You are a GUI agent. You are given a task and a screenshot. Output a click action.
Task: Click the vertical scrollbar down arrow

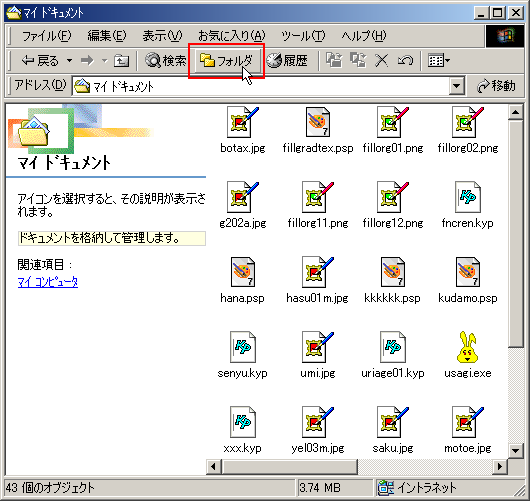click(x=515, y=450)
